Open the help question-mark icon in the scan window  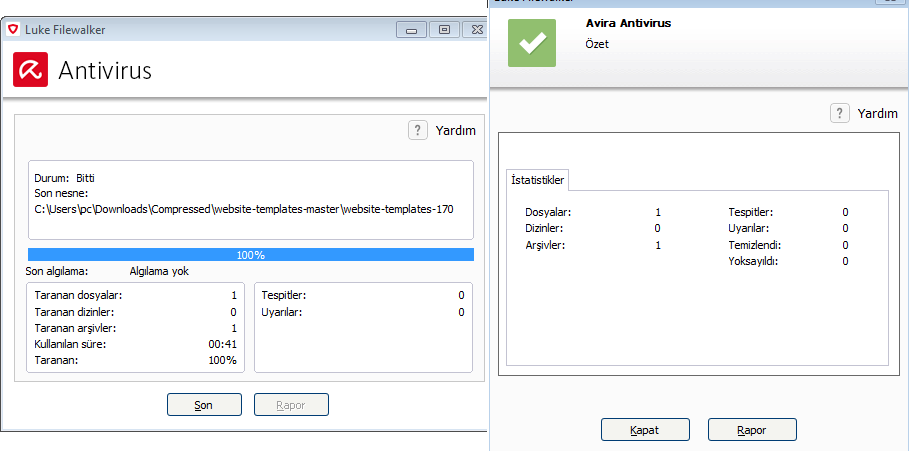(417, 130)
